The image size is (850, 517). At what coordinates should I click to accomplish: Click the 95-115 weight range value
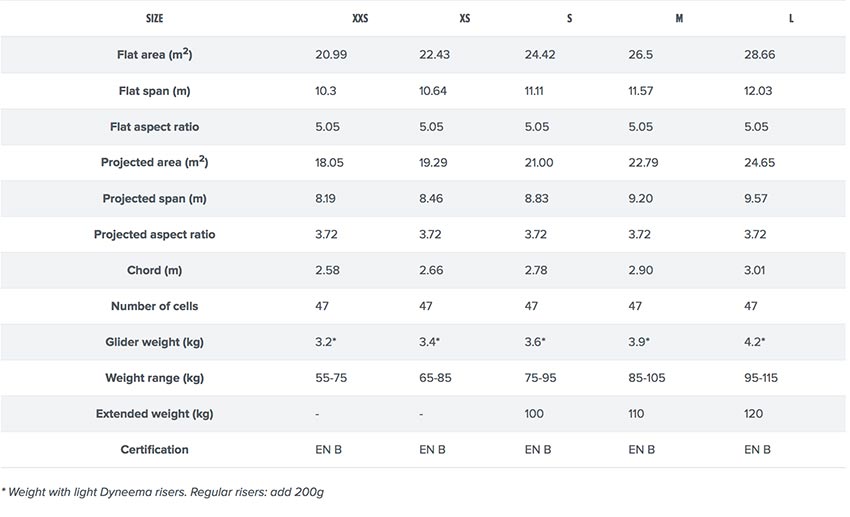coord(761,378)
